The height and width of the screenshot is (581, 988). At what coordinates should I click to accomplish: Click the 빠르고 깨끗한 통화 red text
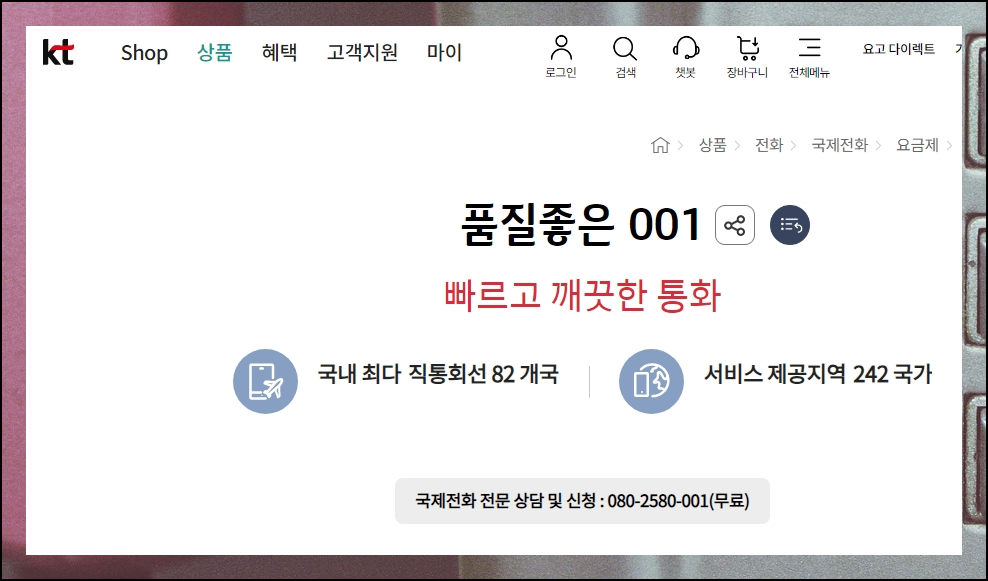point(582,295)
